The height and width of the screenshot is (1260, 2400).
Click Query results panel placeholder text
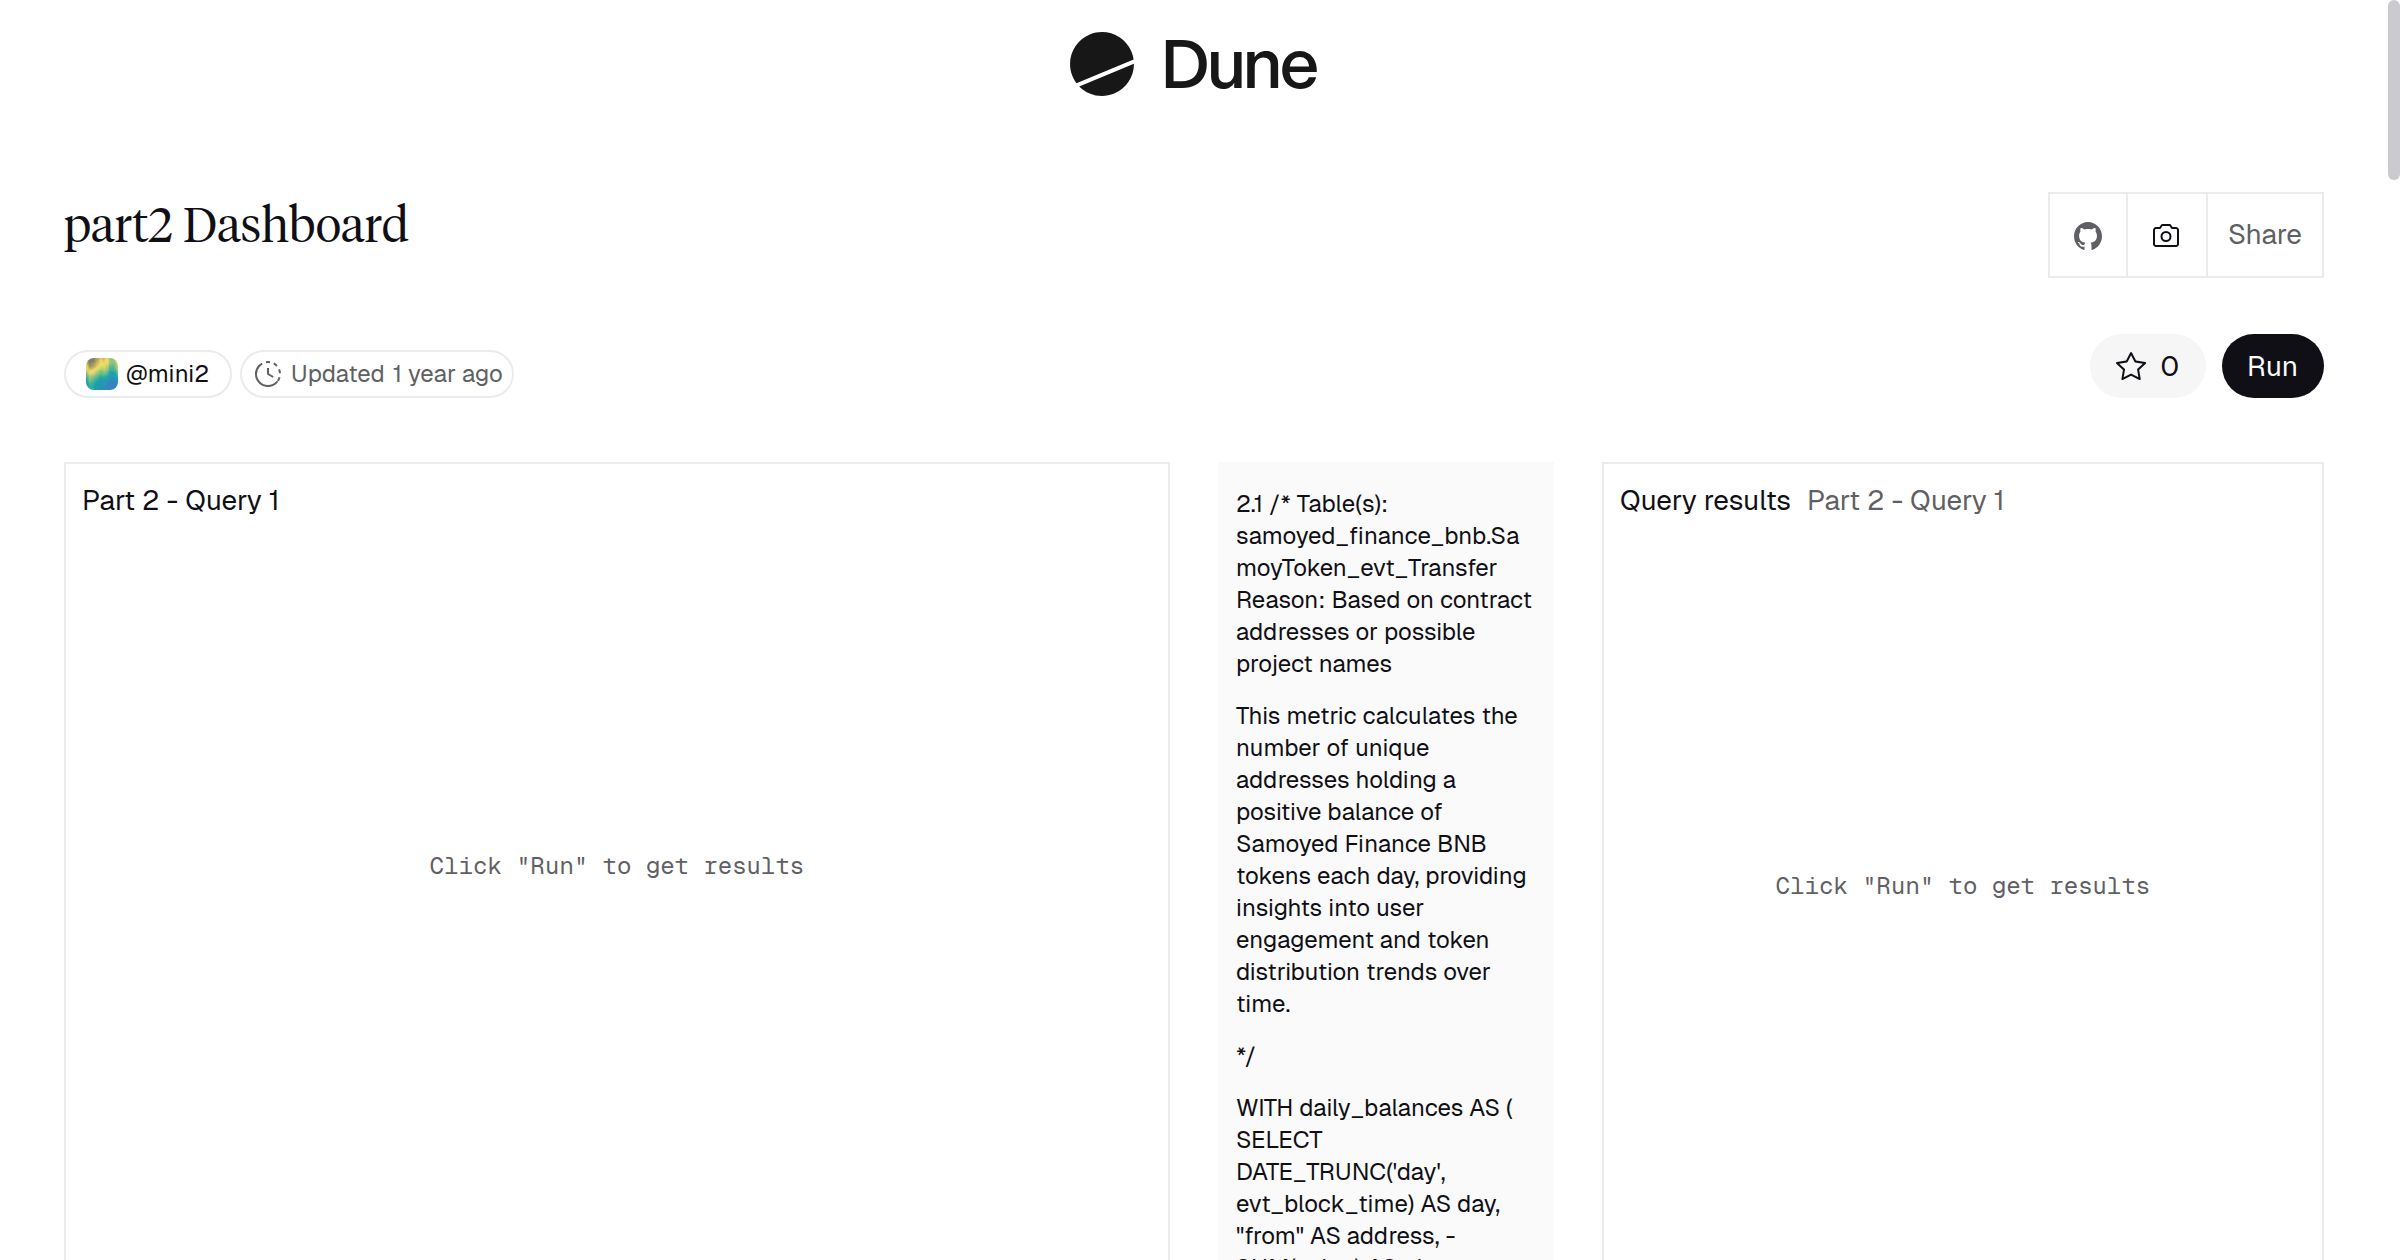coord(1961,886)
